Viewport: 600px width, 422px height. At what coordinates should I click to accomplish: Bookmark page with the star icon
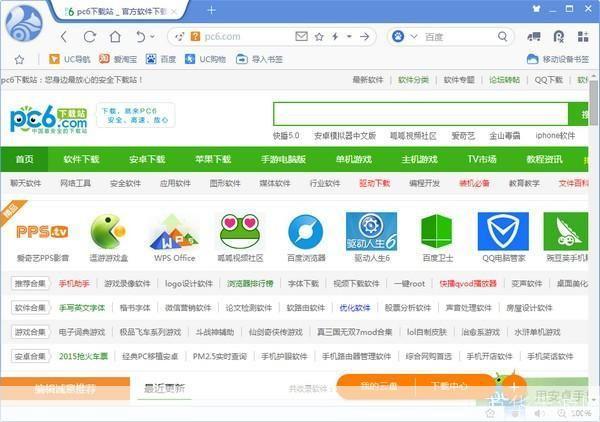319,37
